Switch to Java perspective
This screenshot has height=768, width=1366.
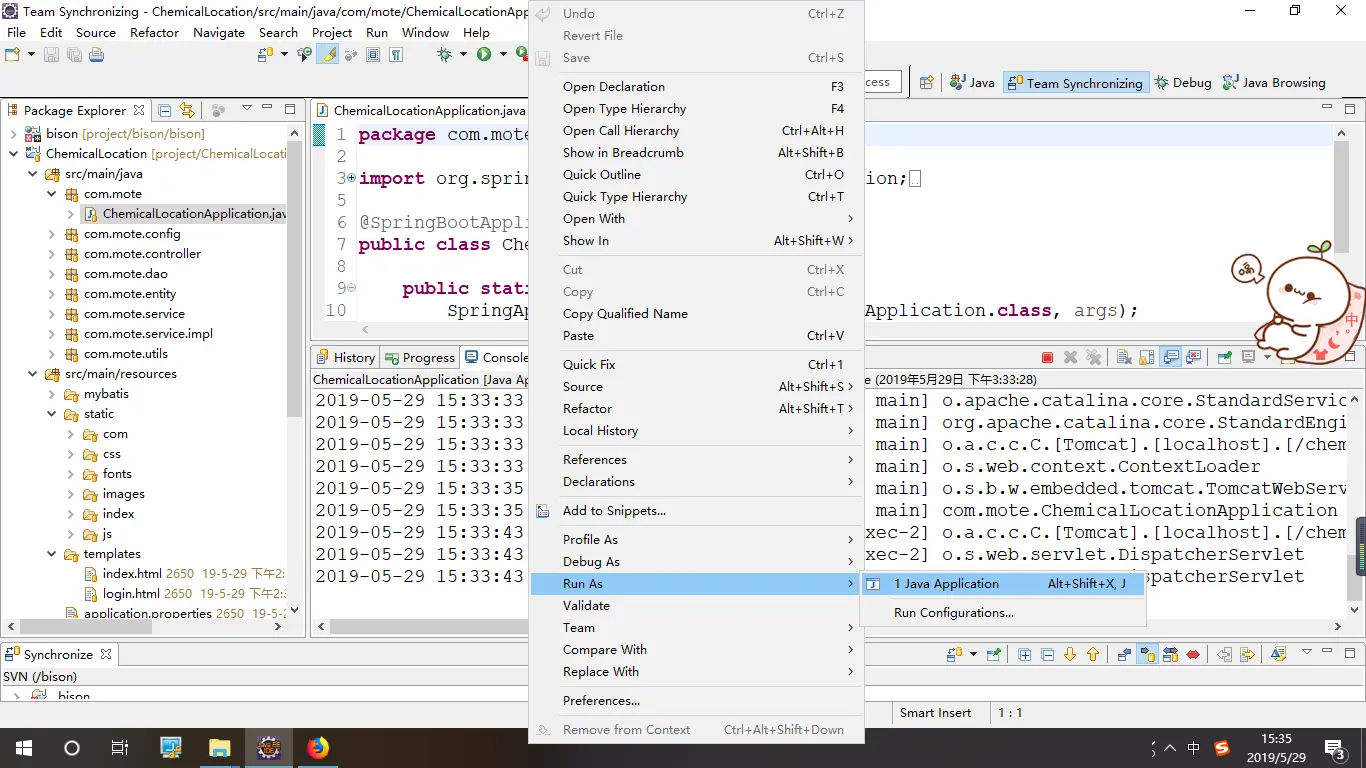972,83
